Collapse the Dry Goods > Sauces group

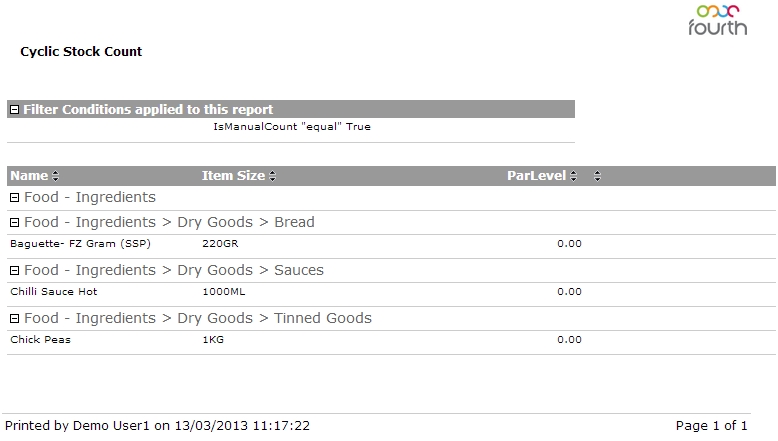coord(15,270)
